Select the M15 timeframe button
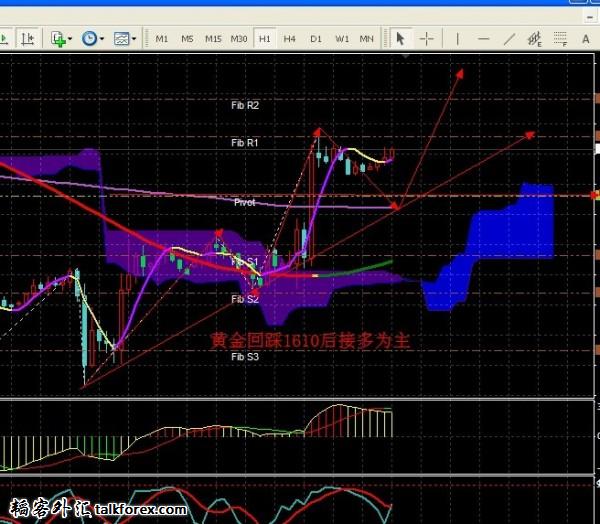Viewport: 600px width, 524px height. click(213, 39)
